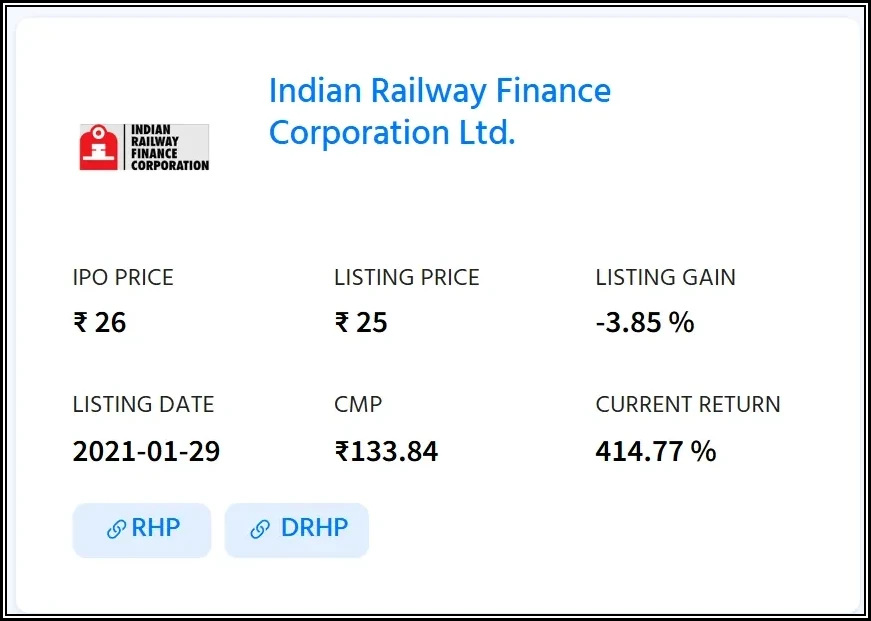Click the CURRENT RETURN label

click(x=687, y=405)
